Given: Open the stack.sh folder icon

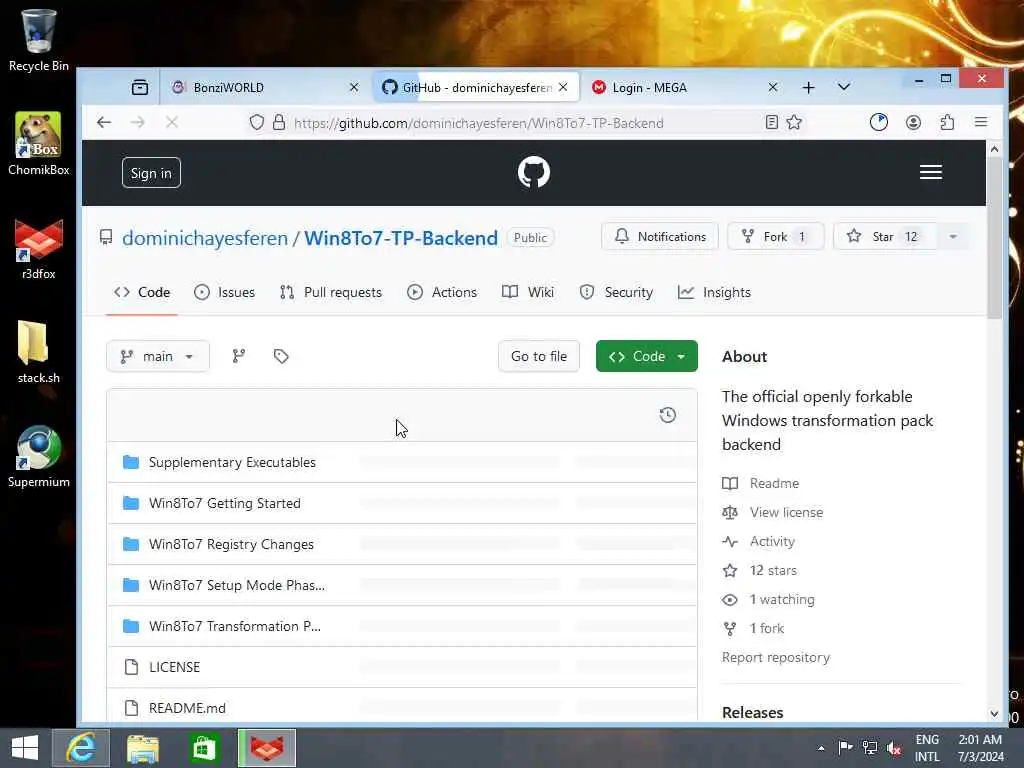Looking at the screenshot, I should 39,352.
